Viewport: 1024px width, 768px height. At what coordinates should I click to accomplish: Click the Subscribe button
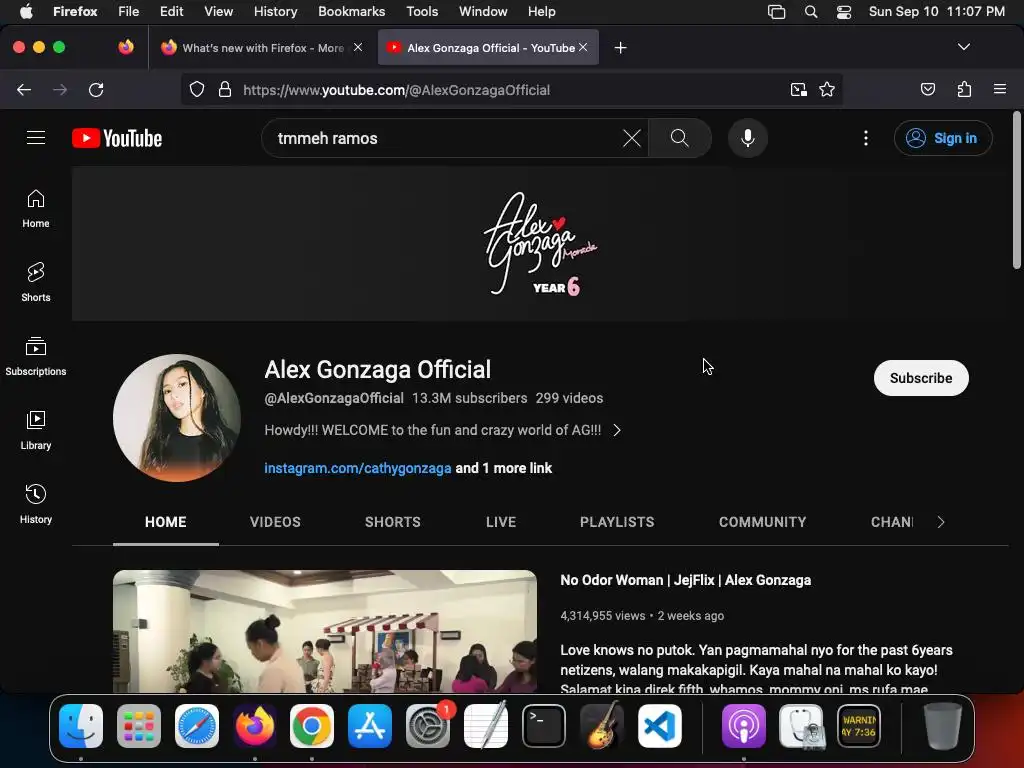(921, 377)
